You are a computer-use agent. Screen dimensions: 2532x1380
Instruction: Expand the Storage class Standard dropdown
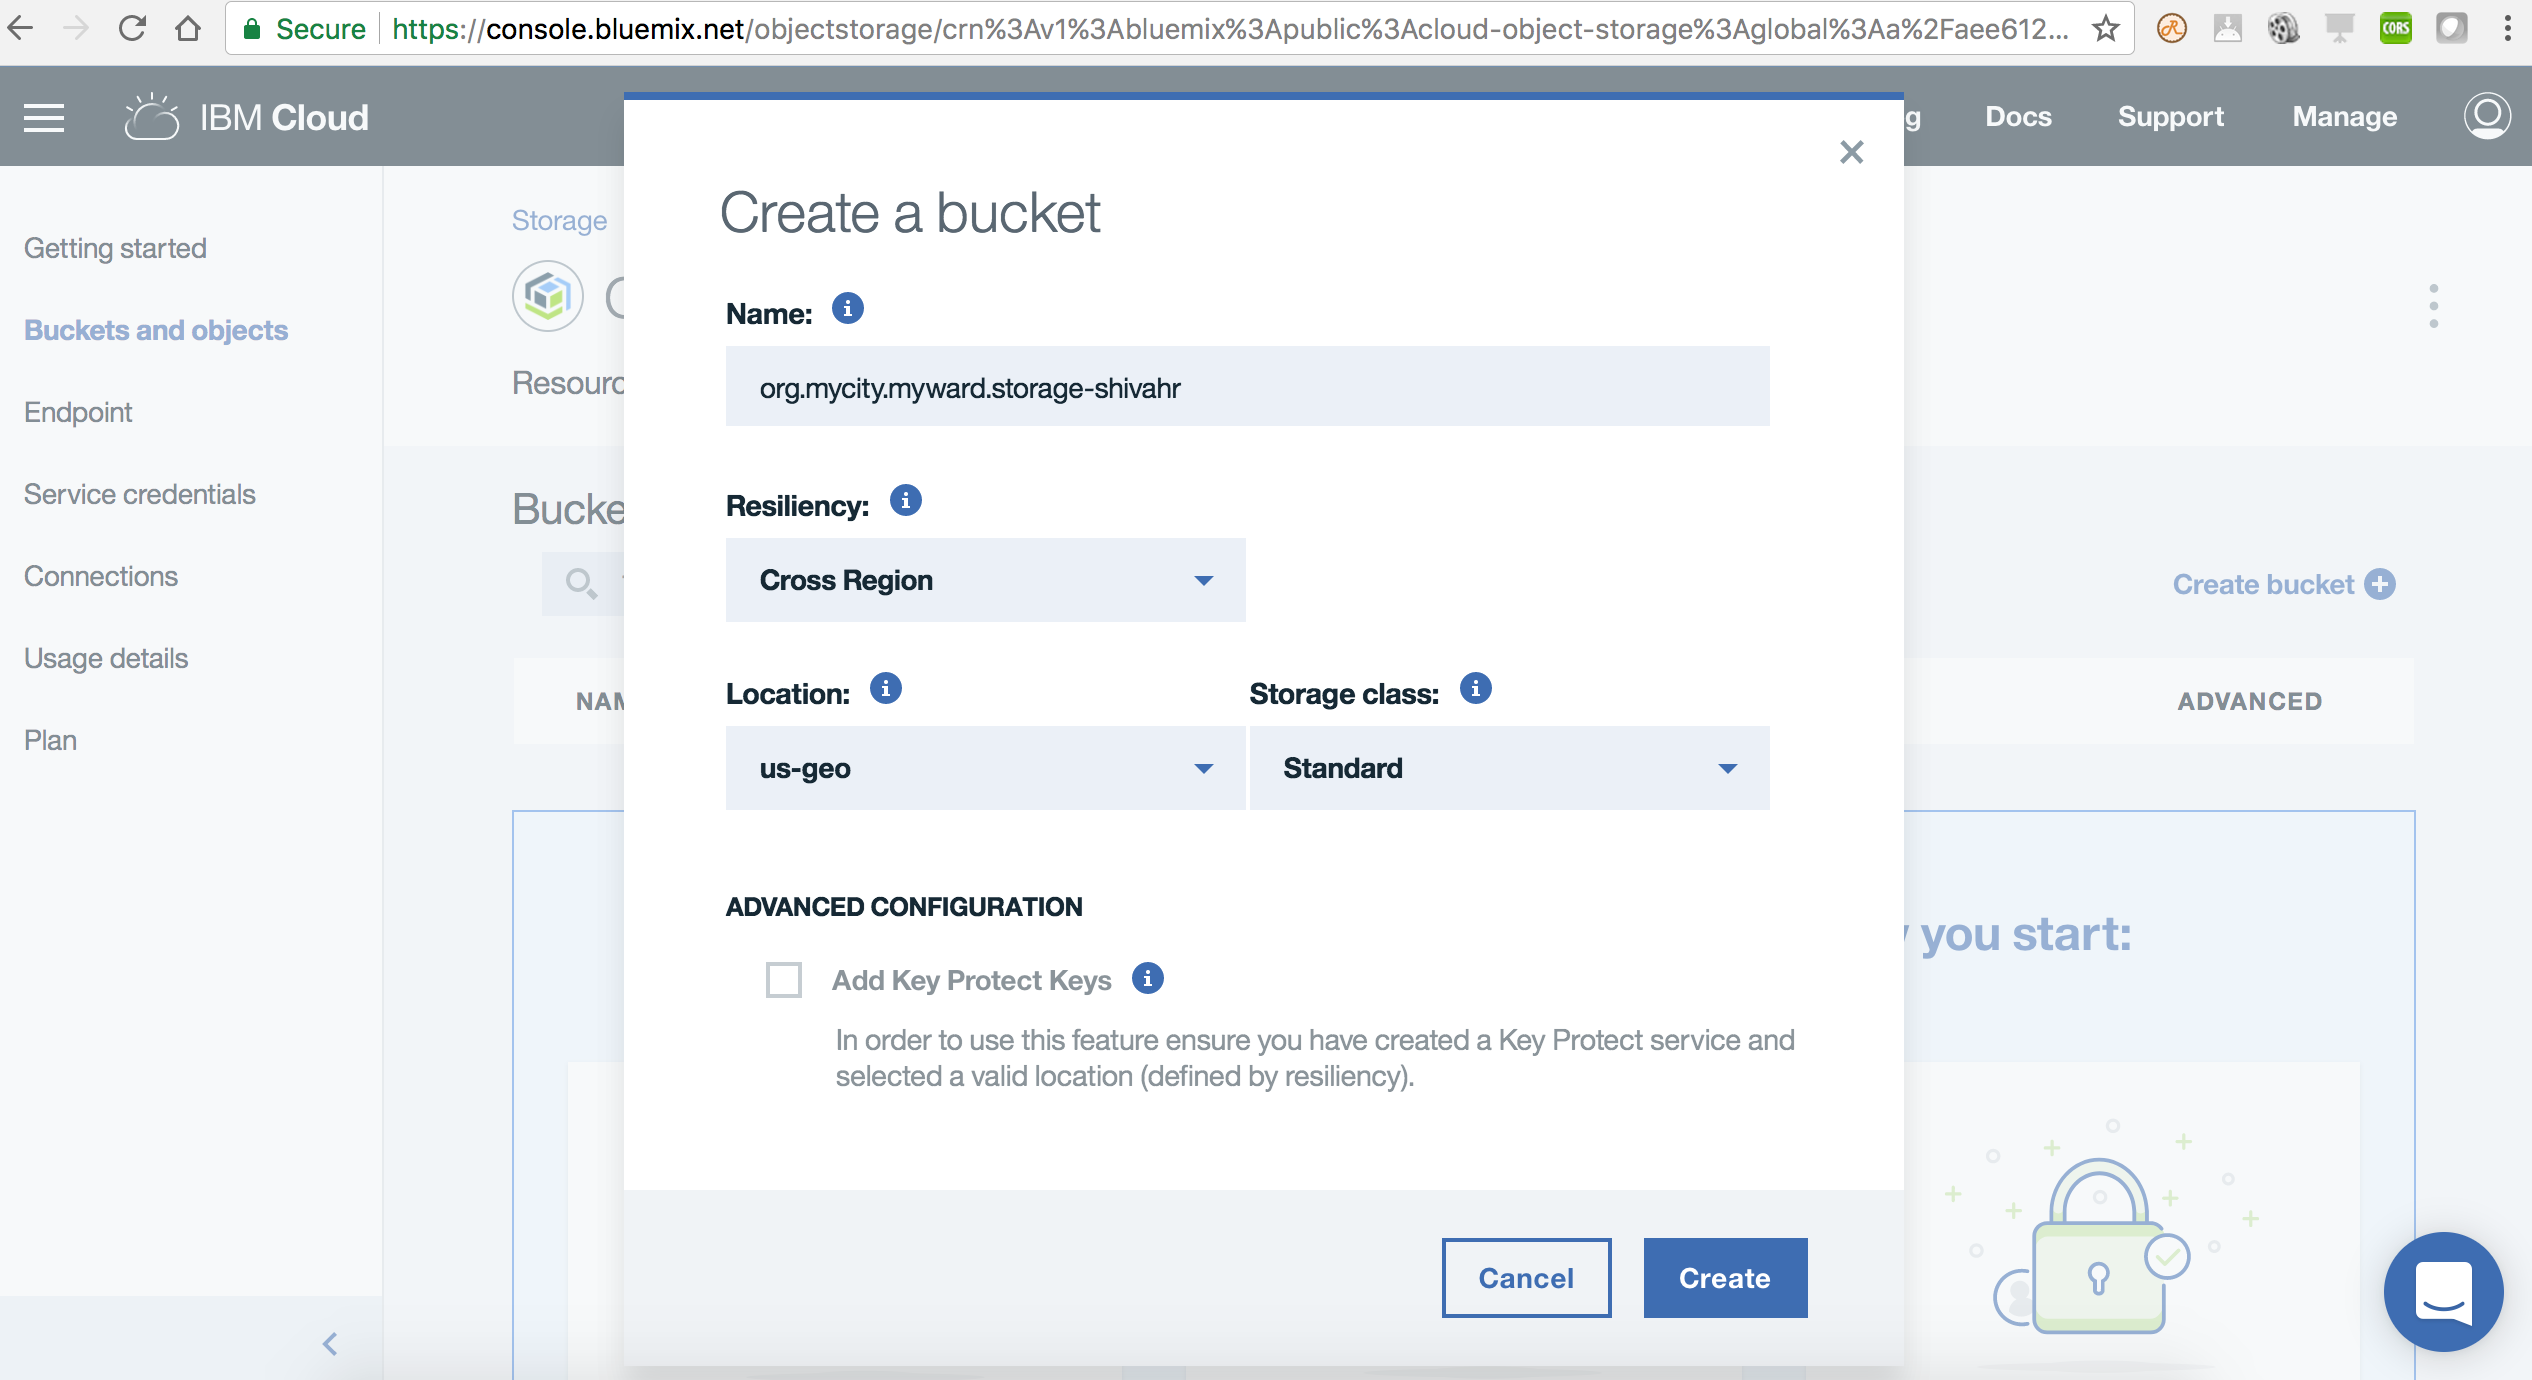click(1509, 768)
